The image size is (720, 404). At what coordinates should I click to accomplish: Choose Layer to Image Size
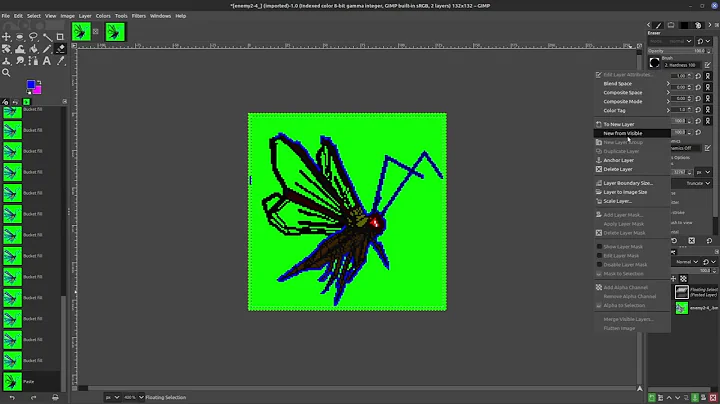[632, 192]
